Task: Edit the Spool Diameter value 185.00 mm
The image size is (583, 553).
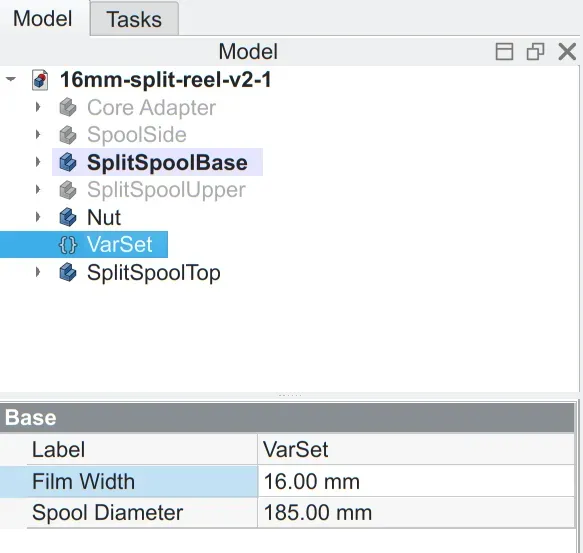Action: (x=416, y=512)
